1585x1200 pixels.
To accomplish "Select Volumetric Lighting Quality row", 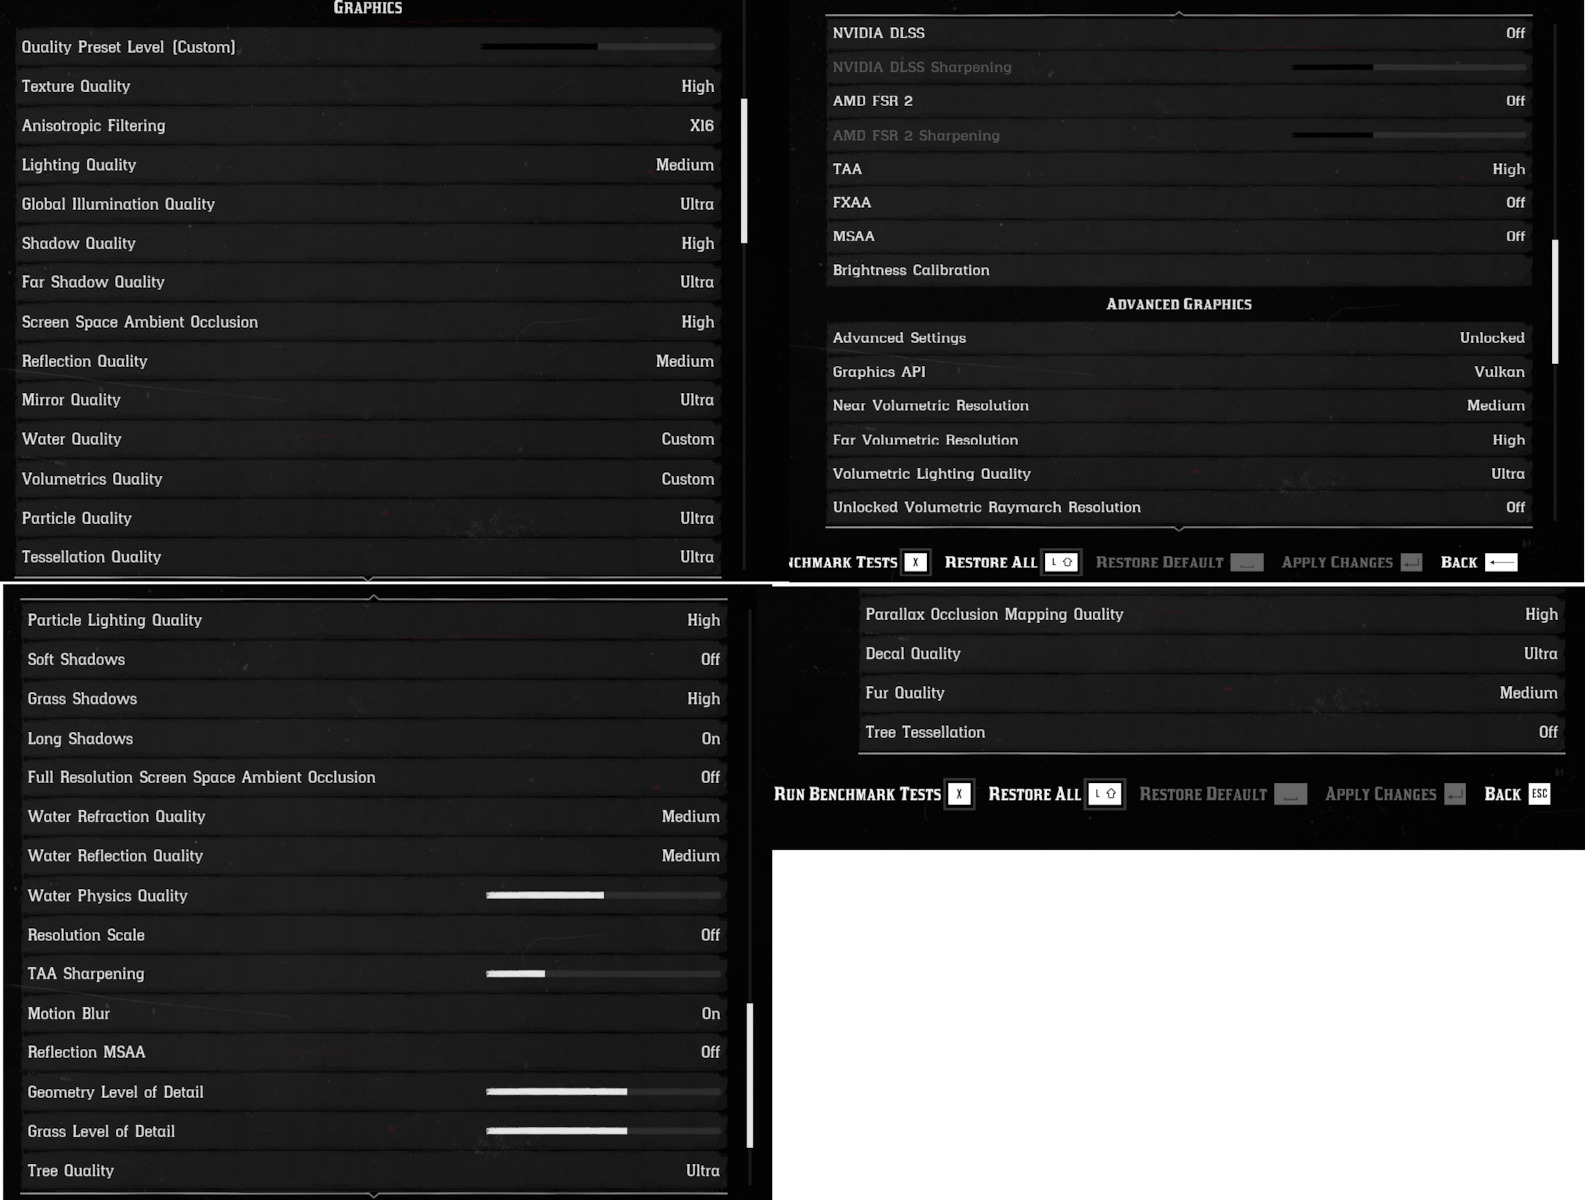I will coord(1179,474).
